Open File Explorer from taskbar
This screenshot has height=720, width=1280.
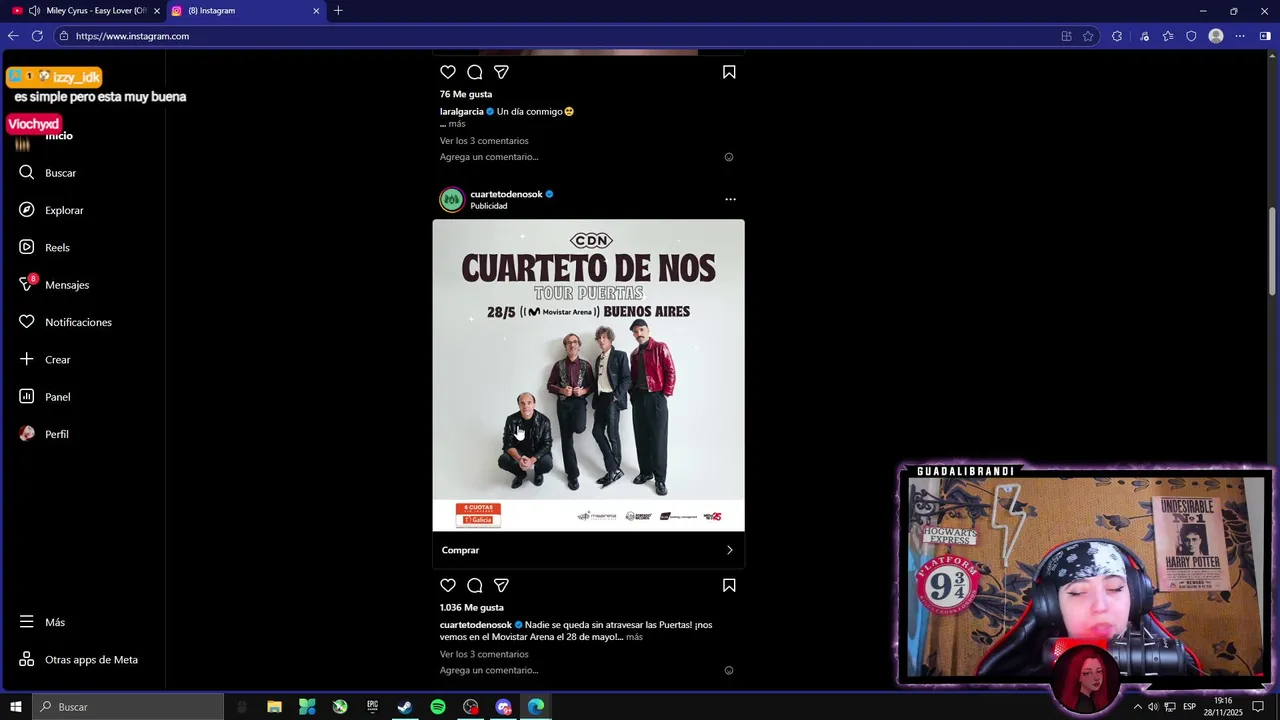[x=274, y=707]
